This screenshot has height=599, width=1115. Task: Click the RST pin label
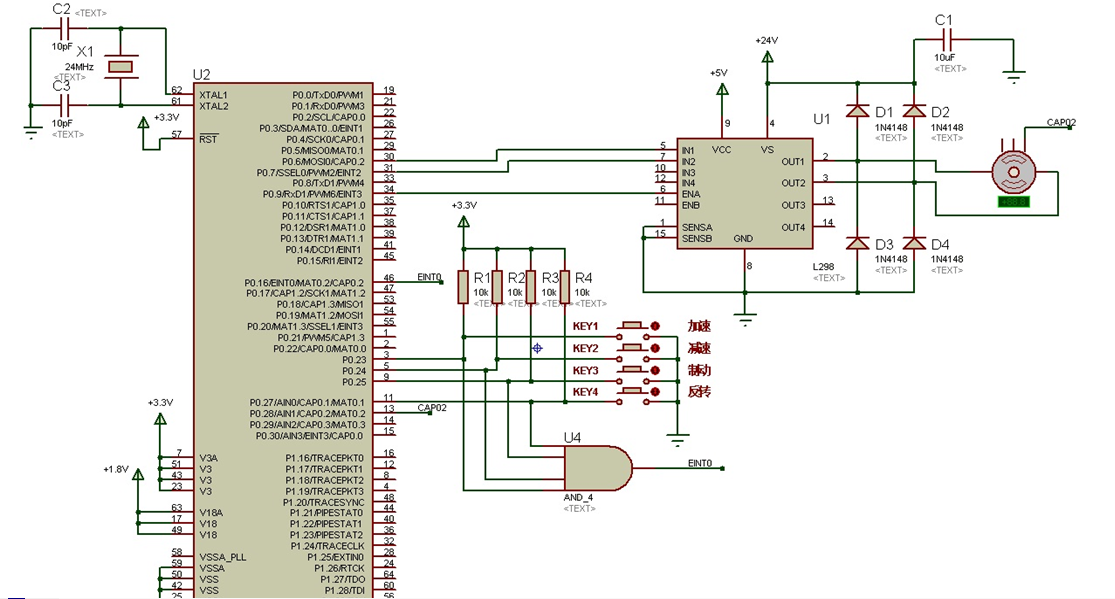pos(208,139)
